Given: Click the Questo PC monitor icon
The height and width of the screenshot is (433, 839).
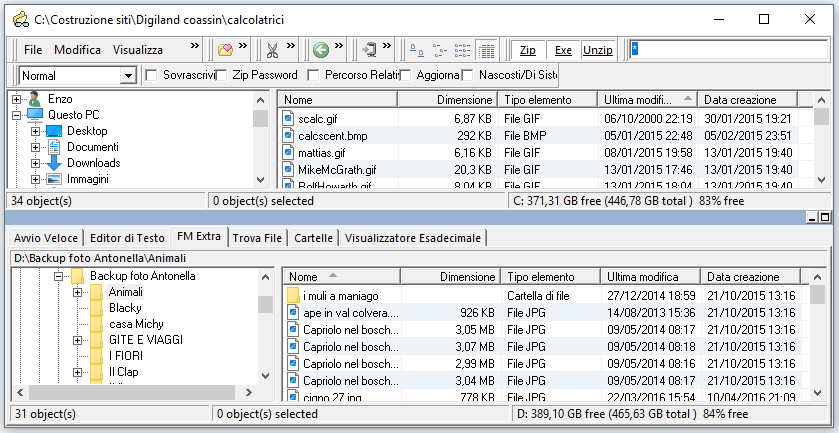Looking at the screenshot, I should click(x=35, y=115).
